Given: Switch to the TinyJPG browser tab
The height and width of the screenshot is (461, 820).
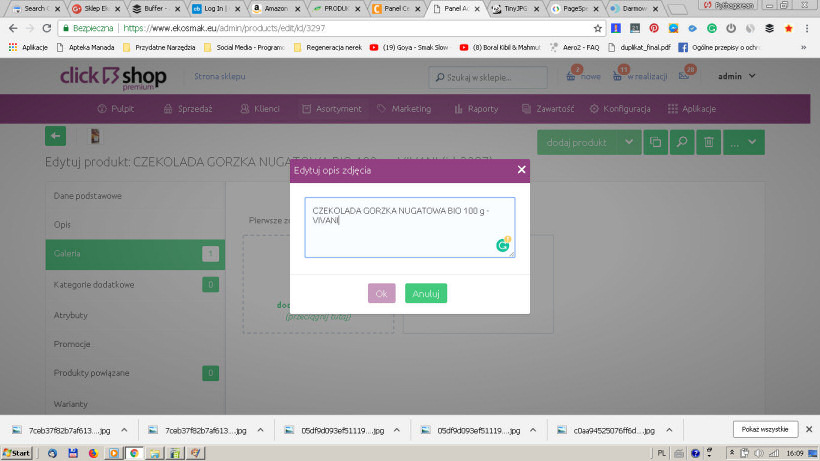Looking at the screenshot, I should click(515, 8).
